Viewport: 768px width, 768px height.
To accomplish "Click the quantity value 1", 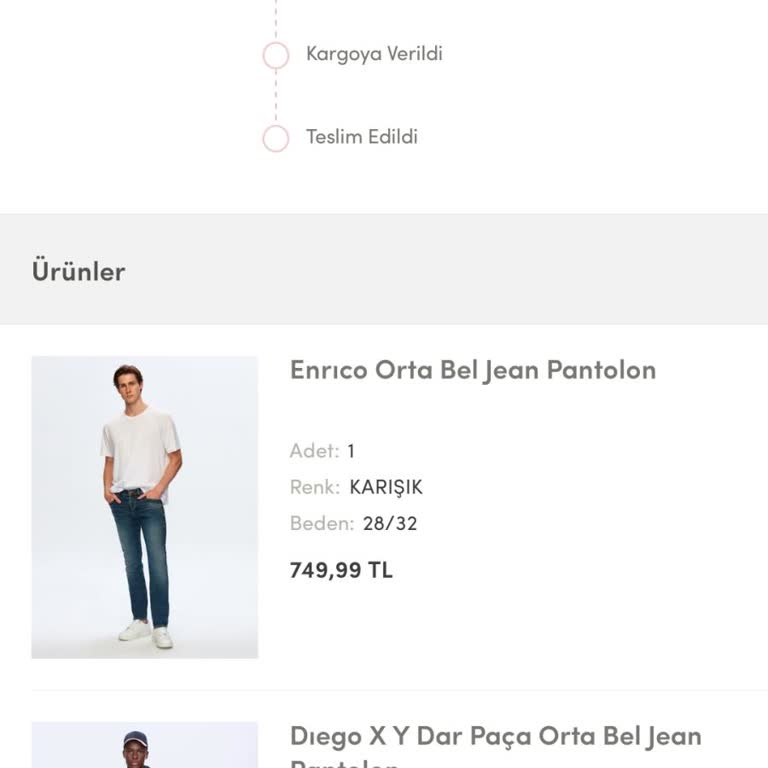I will (x=351, y=451).
